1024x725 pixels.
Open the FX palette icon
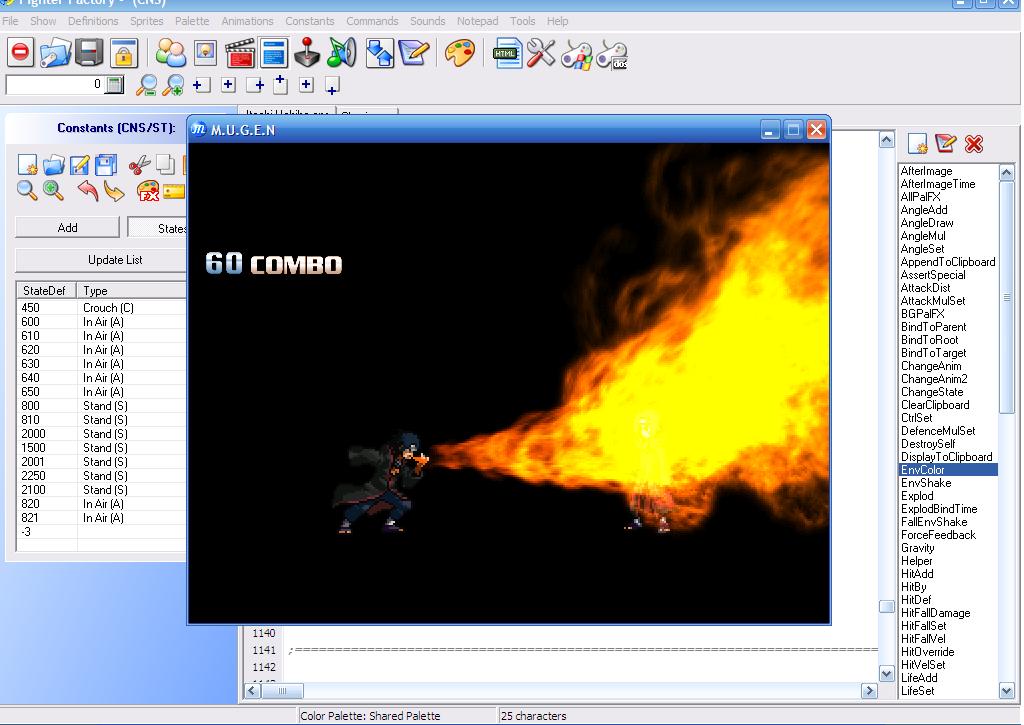click(x=148, y=191)
